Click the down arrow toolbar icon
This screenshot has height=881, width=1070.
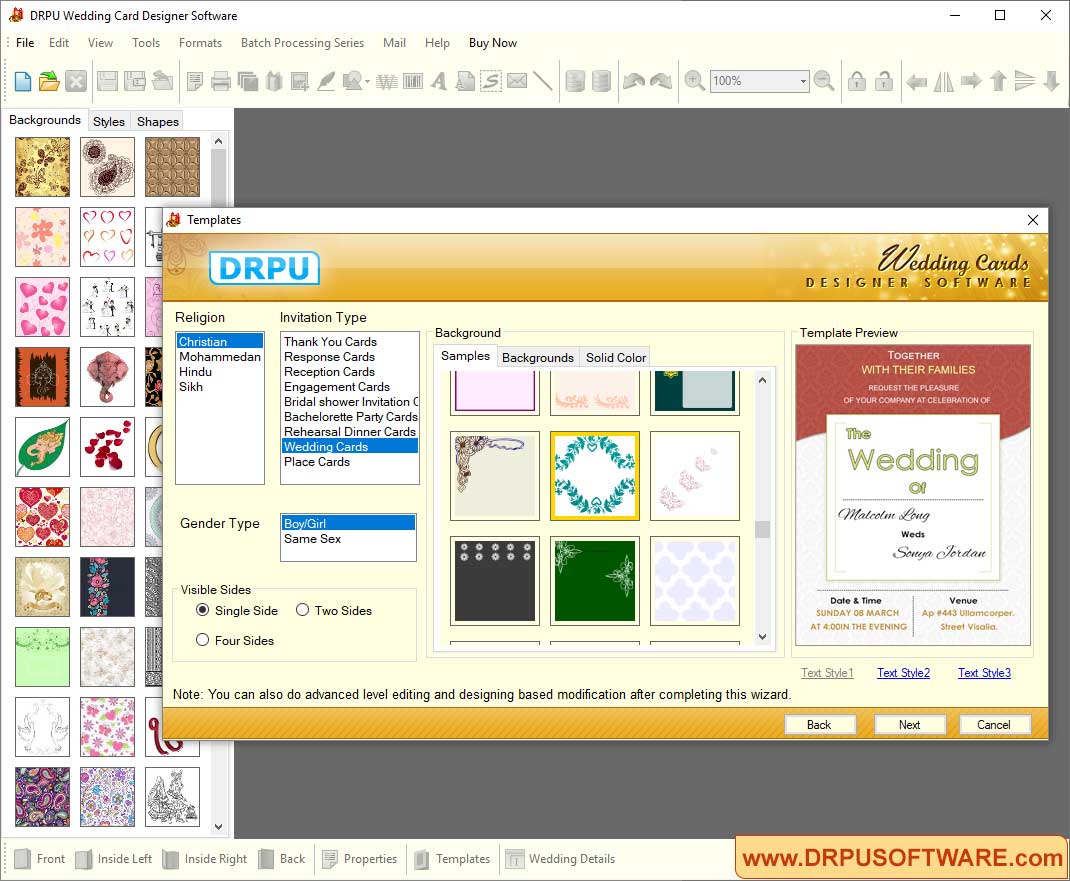(x=1052, y=81)
